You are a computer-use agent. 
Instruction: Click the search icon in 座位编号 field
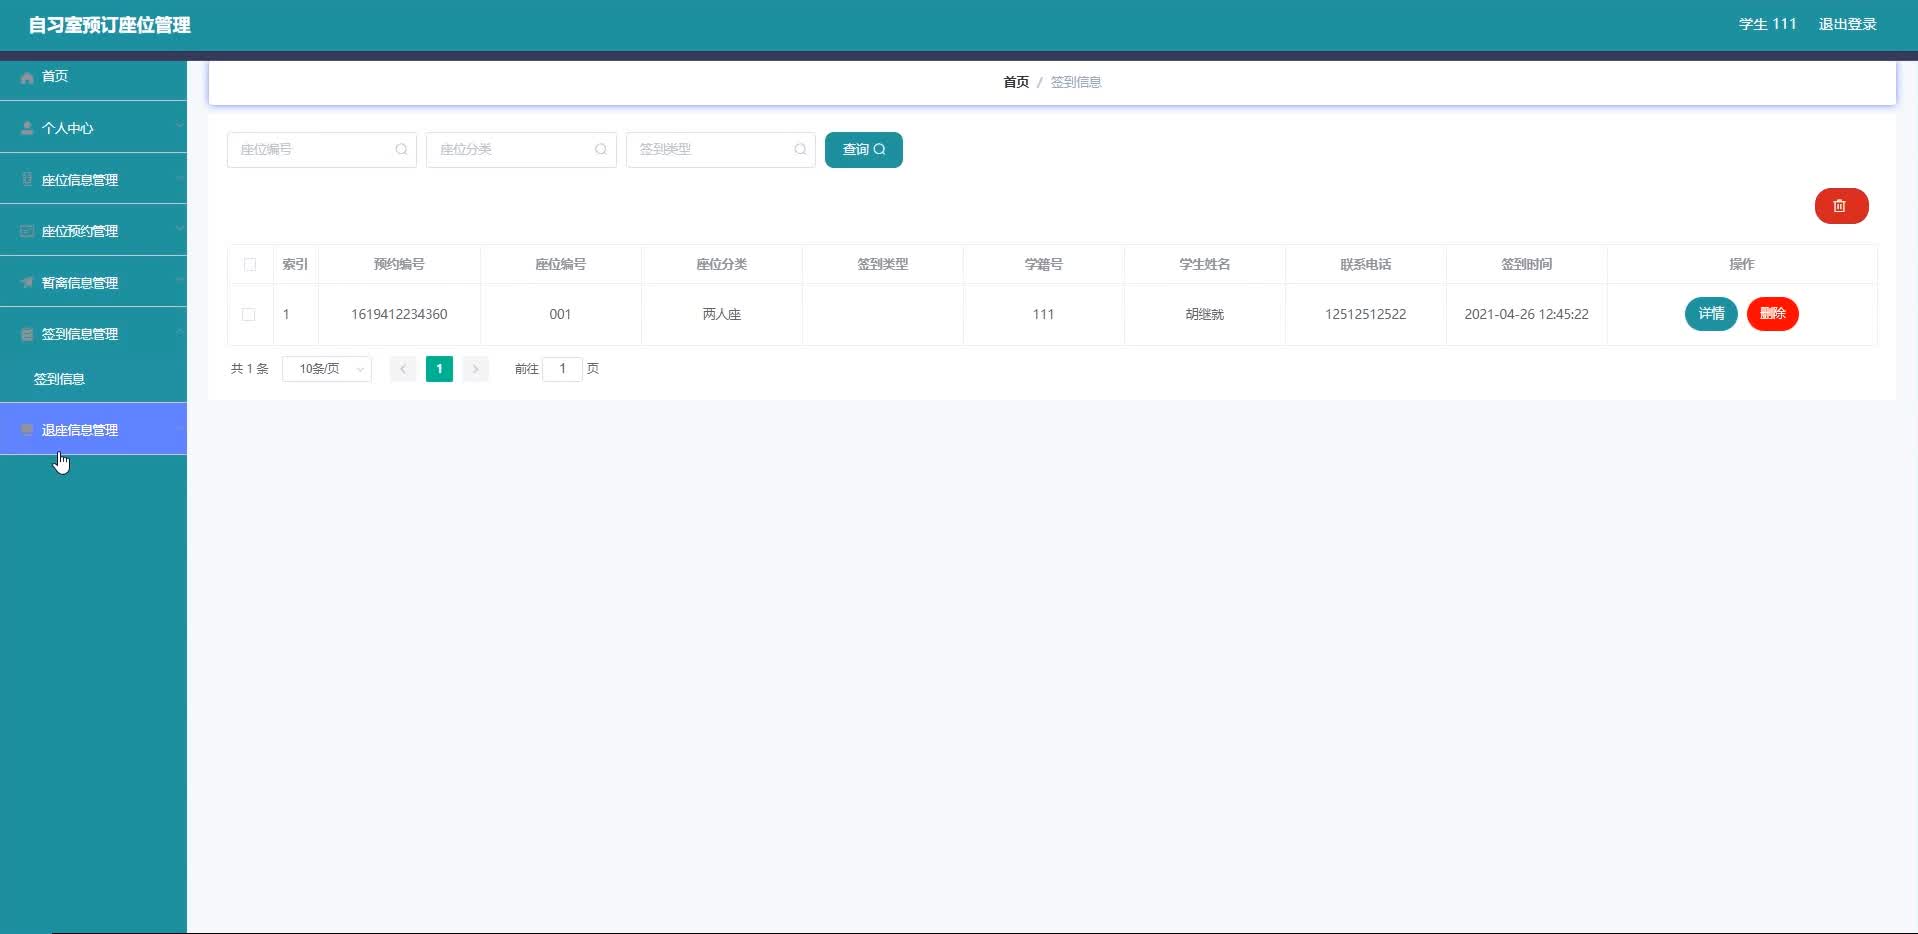point(401,150)
